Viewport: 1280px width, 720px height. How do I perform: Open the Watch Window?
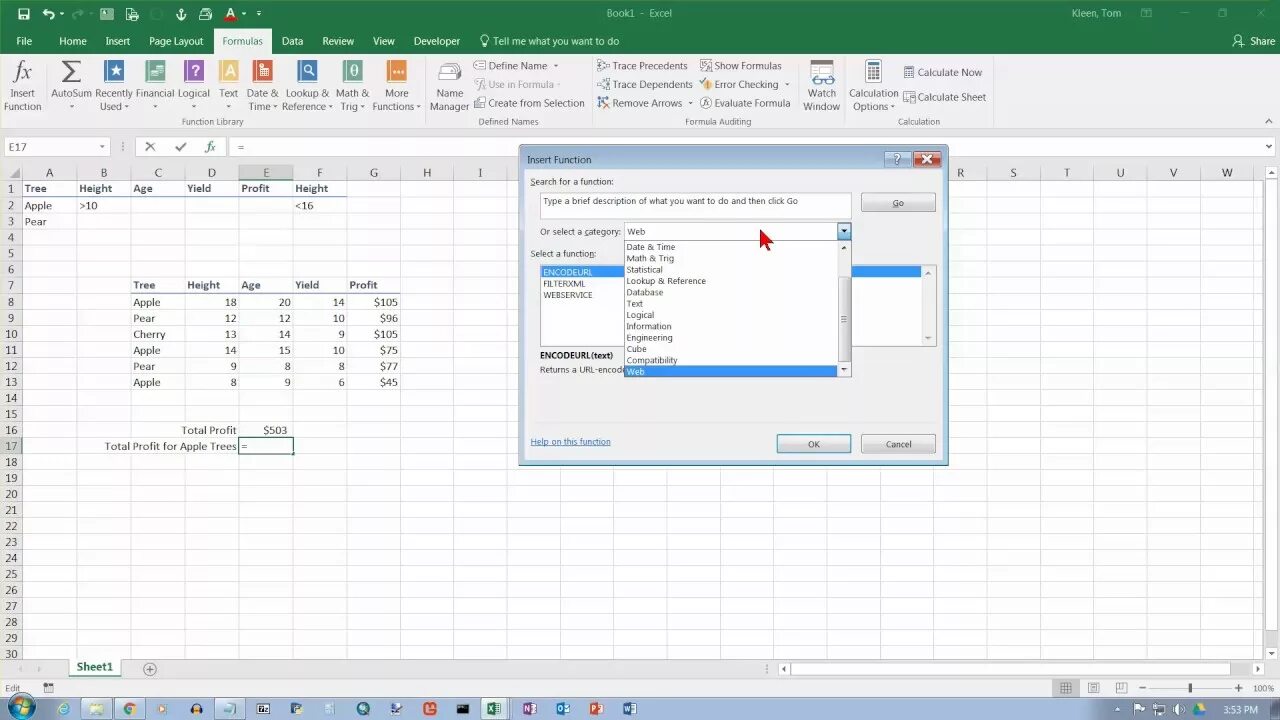822,87
